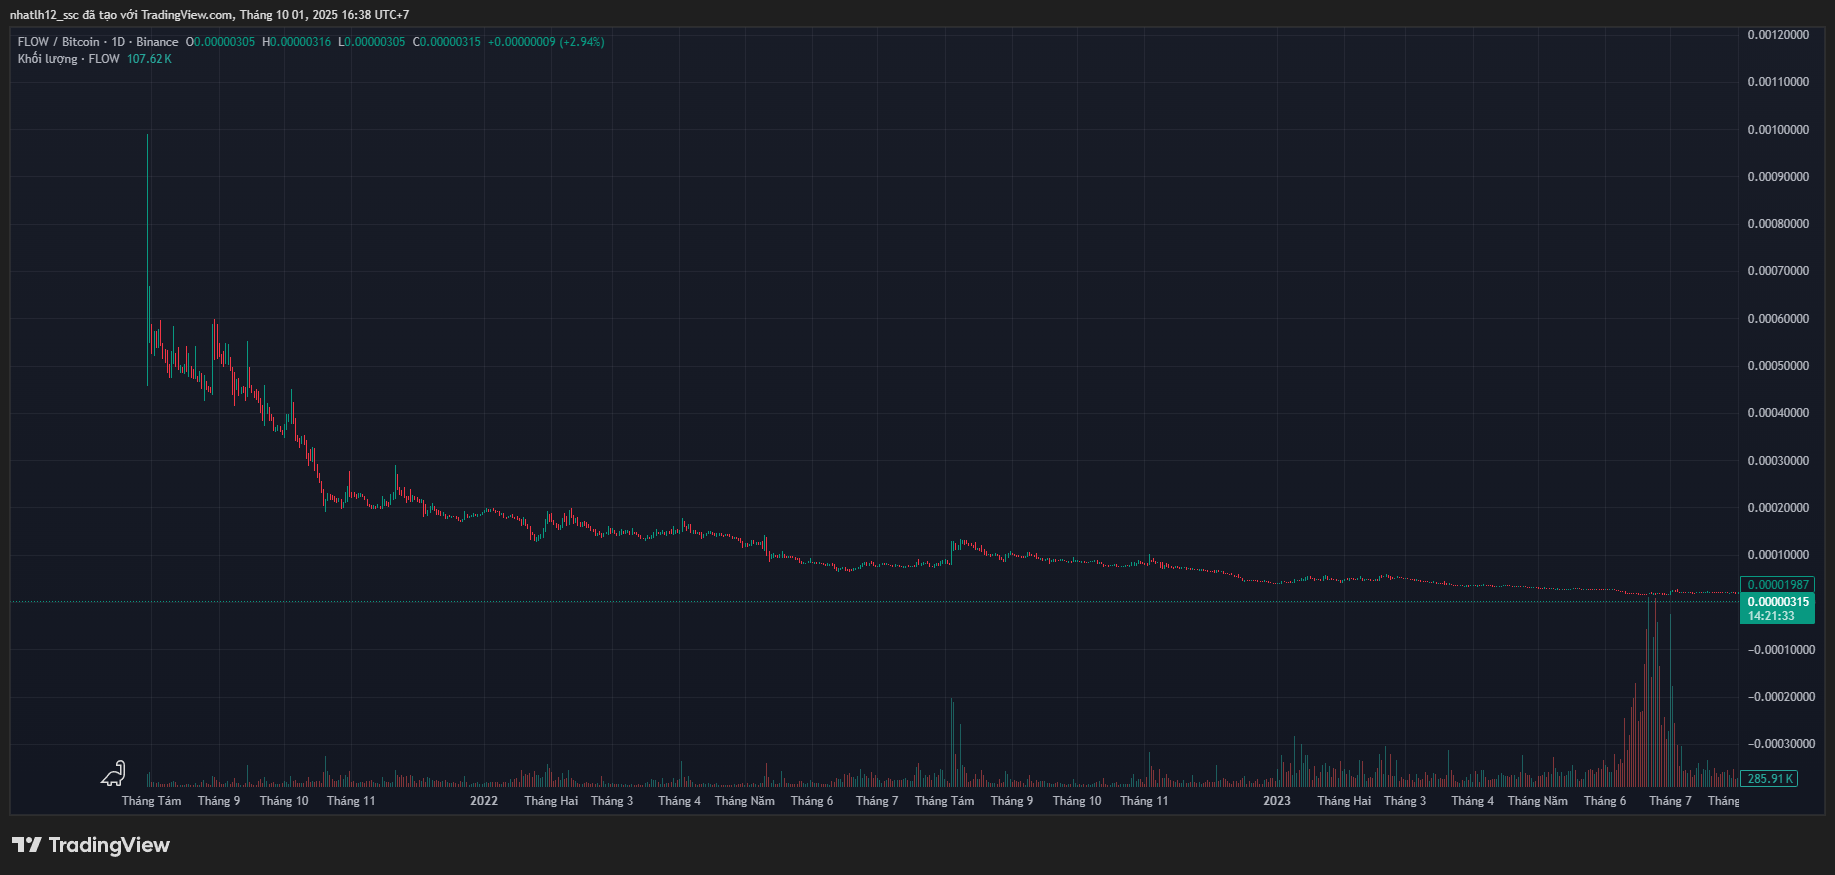Click the 0.00050000 price axis label
The width and height of the screenshot is (1835, 875).
click(1778, 366)
